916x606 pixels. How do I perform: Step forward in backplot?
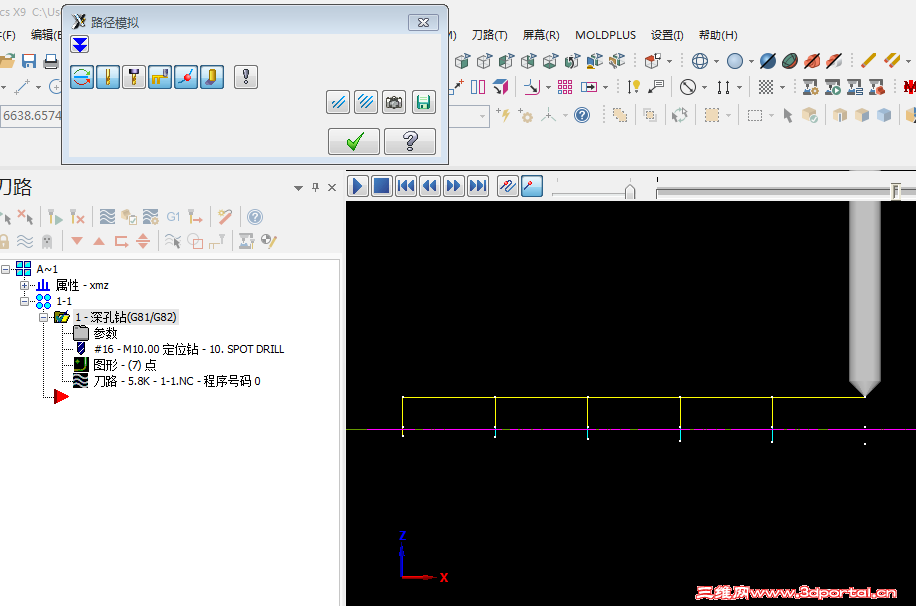[x=454, y=186]
